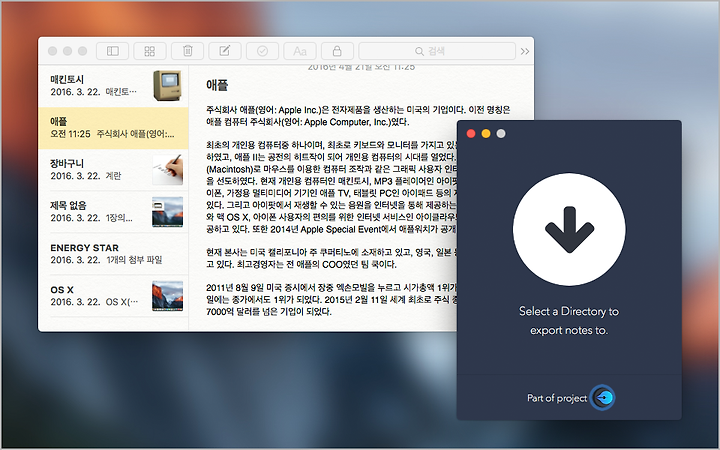
Task: Open the OS X note
Action: pyautogui.click(x=113, y=296)
